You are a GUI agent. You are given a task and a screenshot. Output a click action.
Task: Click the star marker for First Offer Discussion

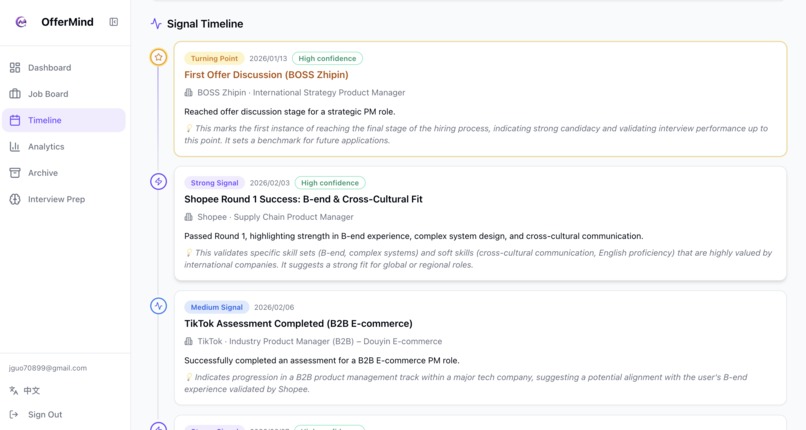tap(158, 57)
